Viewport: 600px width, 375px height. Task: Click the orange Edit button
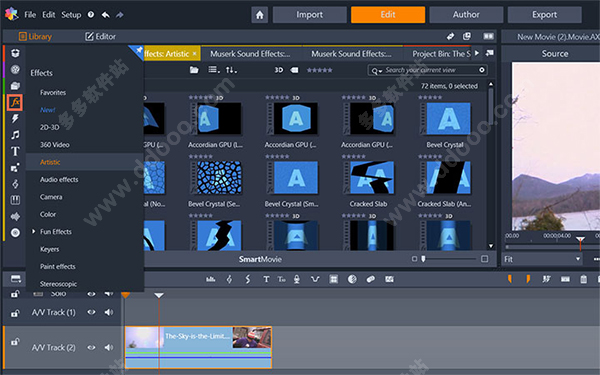tap(388, 15)
